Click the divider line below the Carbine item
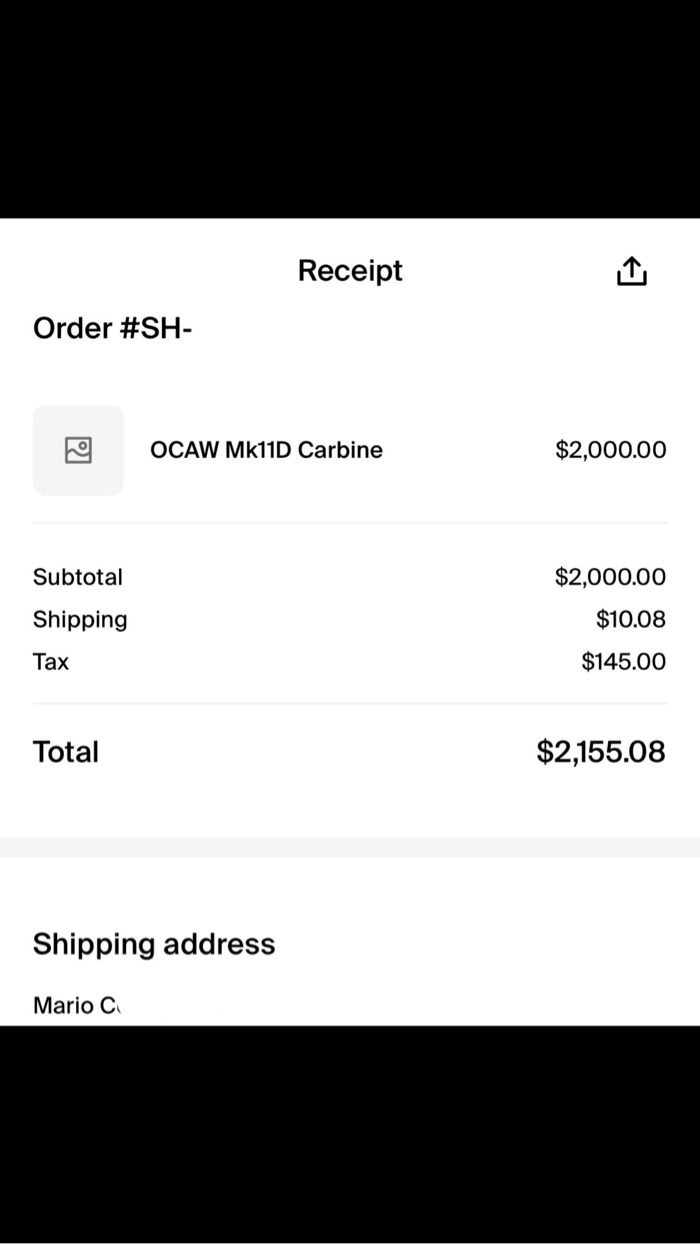 [x=350, y=522]
